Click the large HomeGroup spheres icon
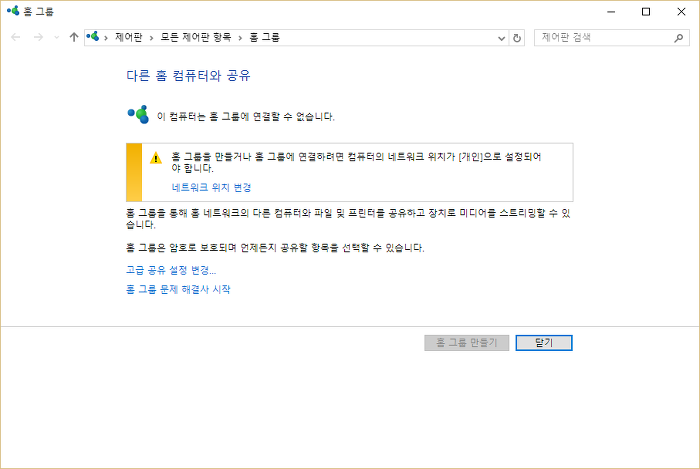Image resolution: width=700 pixels, height=469 pixels. click(138, 115)
